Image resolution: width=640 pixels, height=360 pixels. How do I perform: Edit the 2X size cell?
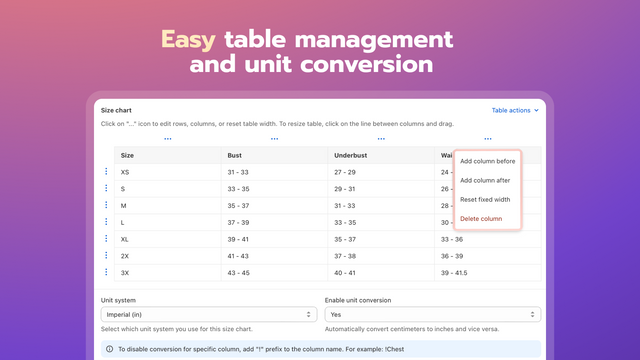coord(168,256)
